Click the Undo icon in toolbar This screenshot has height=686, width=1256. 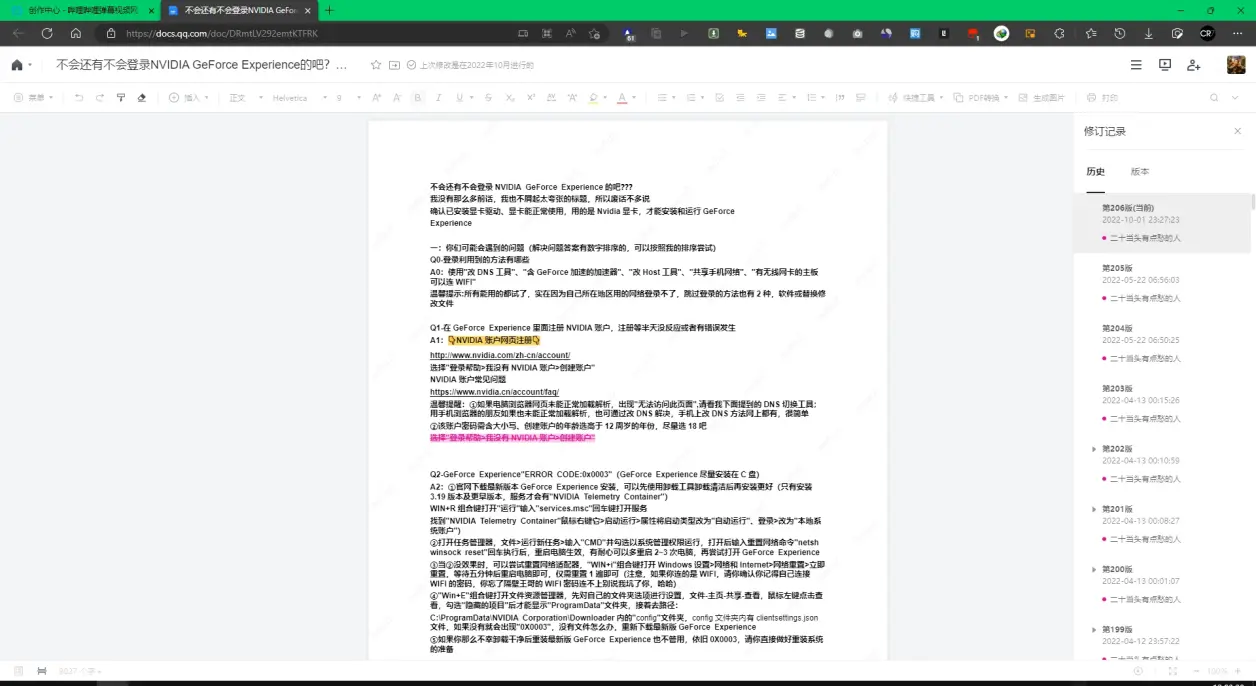(x=79, y=98)
